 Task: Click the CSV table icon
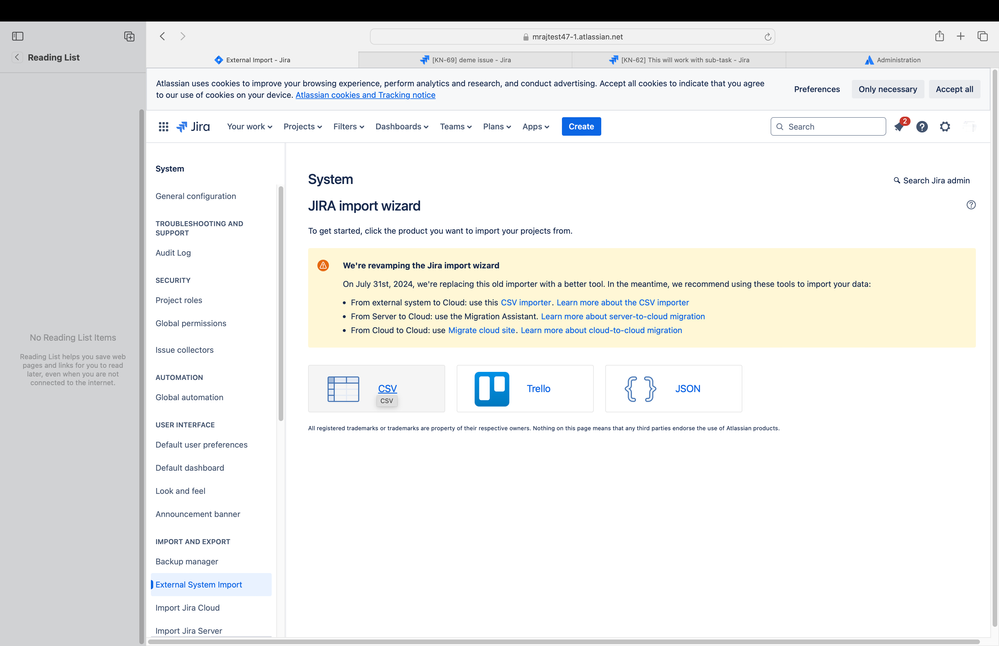click(343, 389)
